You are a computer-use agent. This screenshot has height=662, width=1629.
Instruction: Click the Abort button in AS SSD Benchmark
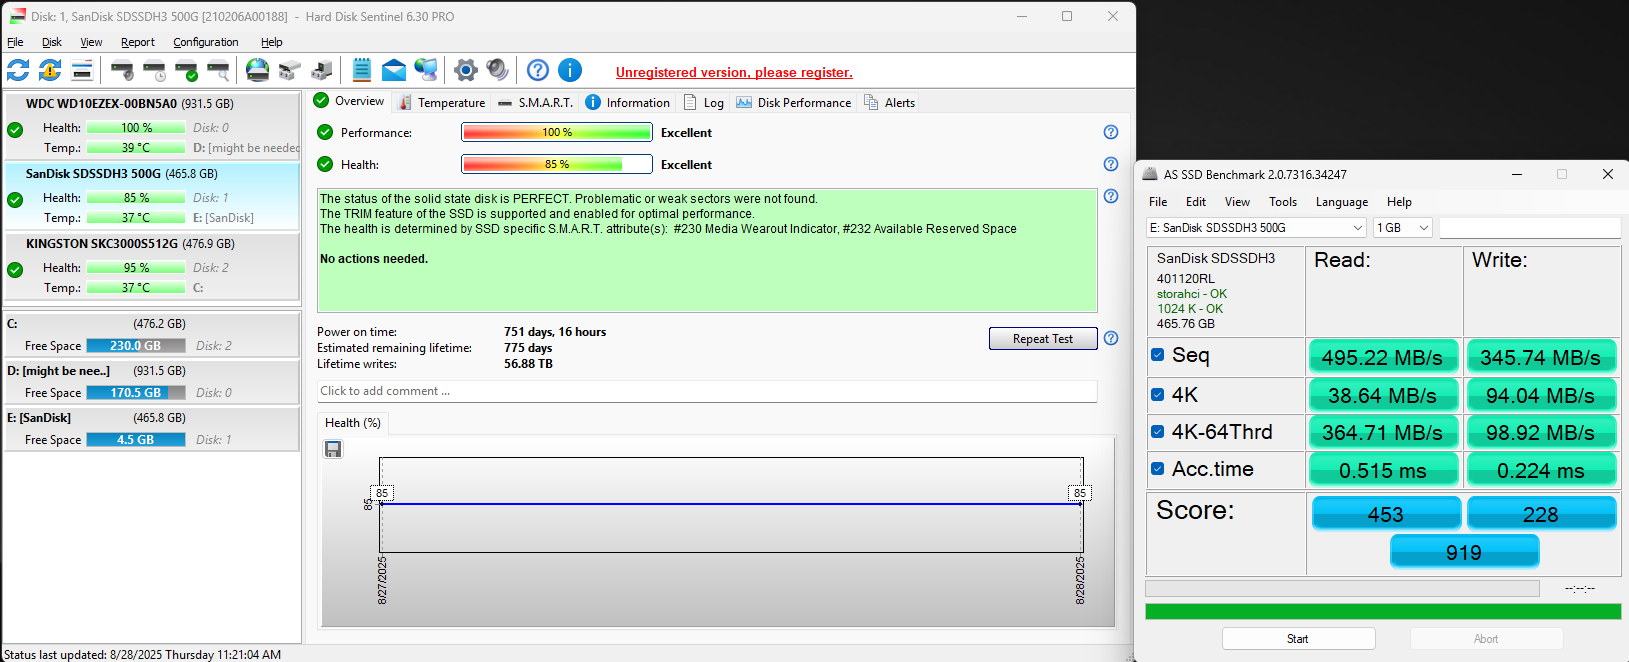point(1486,639)
